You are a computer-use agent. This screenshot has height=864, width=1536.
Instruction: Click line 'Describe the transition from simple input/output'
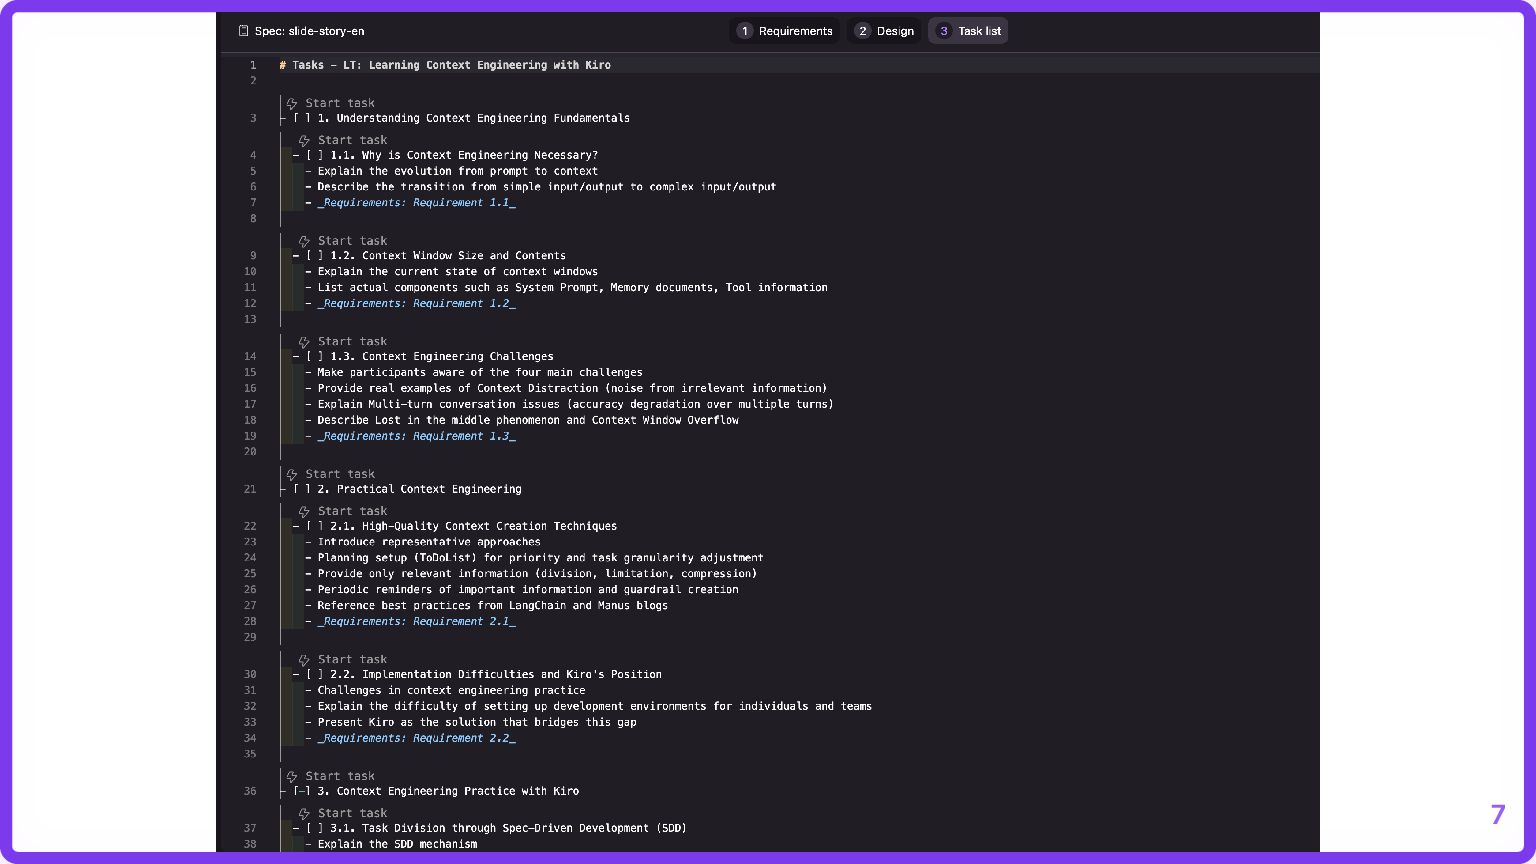point(547,187)
